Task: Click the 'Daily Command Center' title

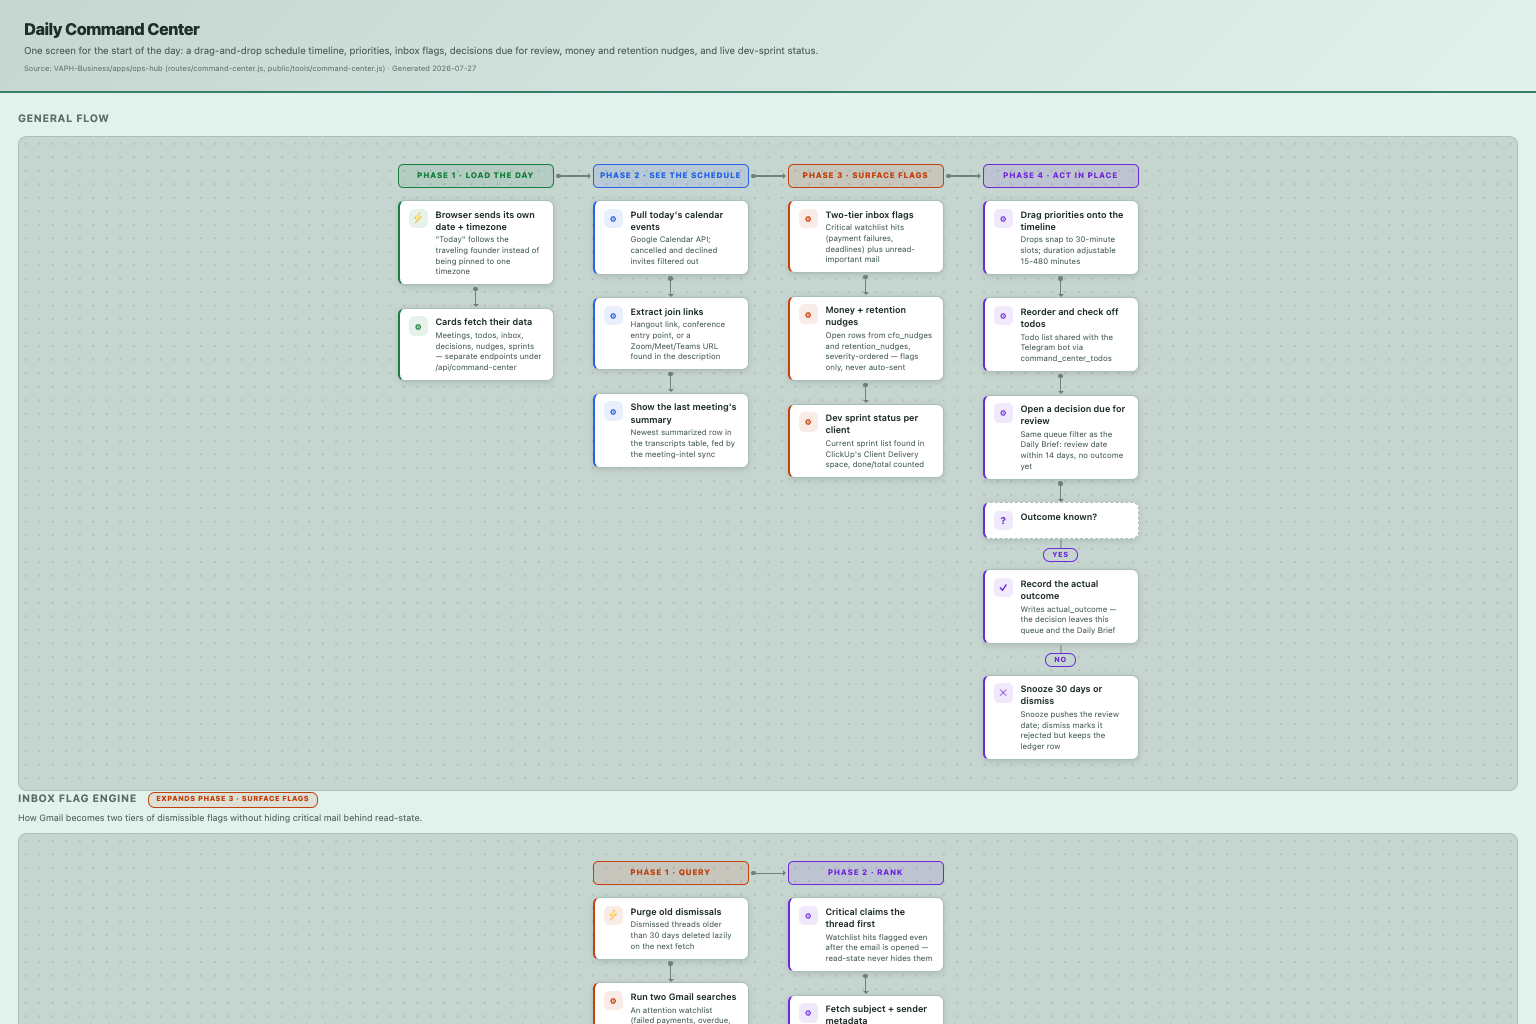Action: [112, 30]
